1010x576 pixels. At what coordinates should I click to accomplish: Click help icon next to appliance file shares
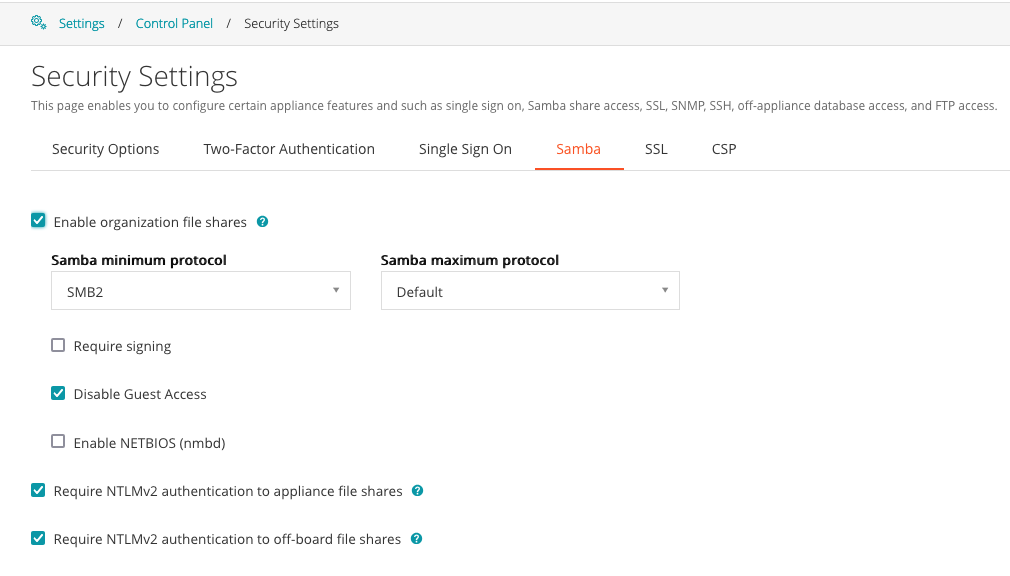tap(418, 491)
